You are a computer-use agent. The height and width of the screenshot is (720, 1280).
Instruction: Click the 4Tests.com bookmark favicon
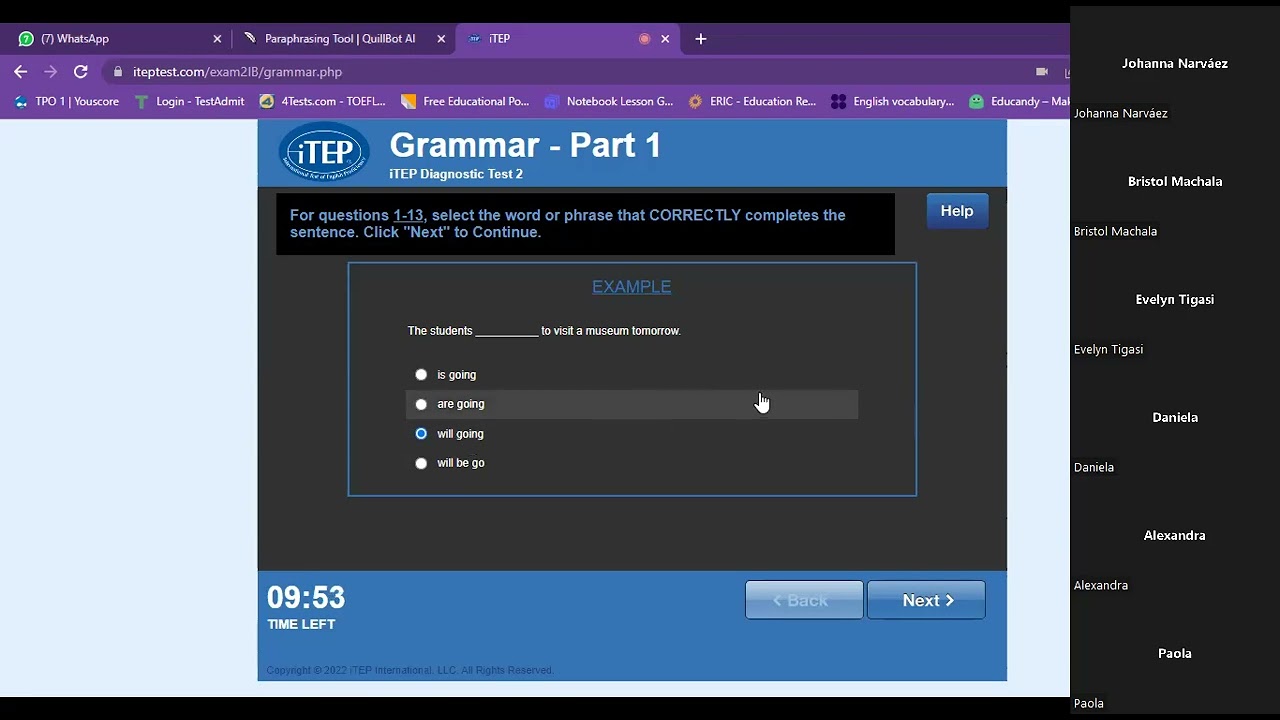coord(266,101)
